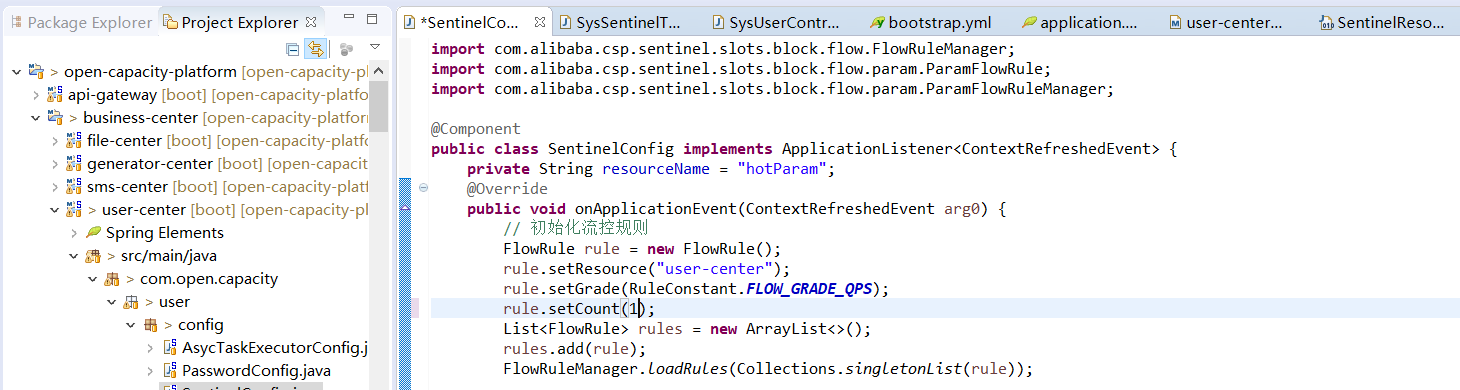1460x390 pixels.
Task: Expand the Spring Elements node
Action: (74, 233)
